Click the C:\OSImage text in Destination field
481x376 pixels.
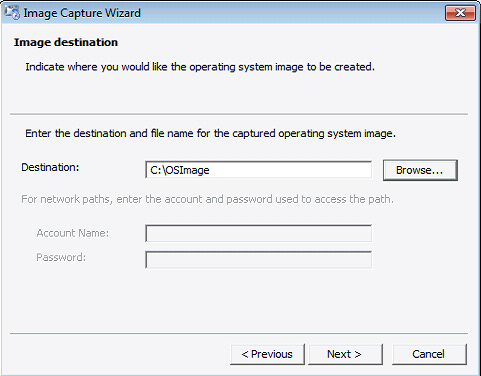tap(180, 170)
